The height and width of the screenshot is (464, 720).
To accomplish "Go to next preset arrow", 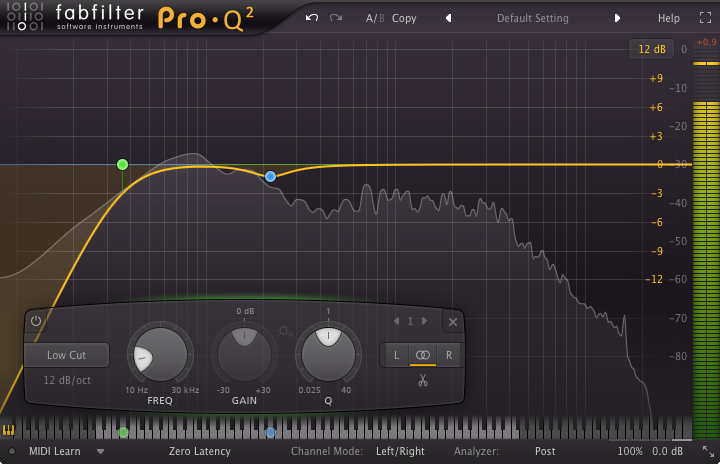I will coord(617,18).
